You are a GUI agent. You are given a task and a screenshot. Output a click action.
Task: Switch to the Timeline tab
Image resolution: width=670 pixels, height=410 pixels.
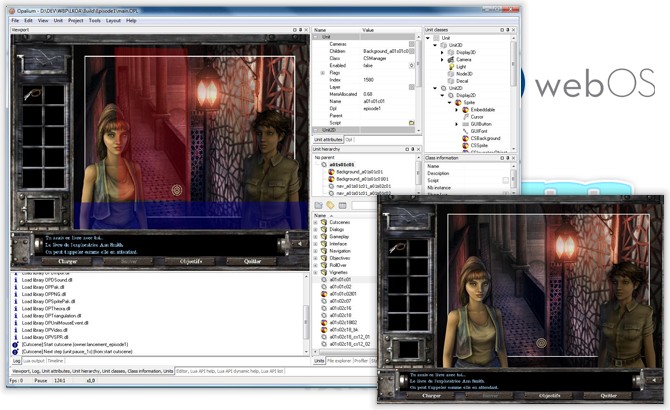[56, 361]
